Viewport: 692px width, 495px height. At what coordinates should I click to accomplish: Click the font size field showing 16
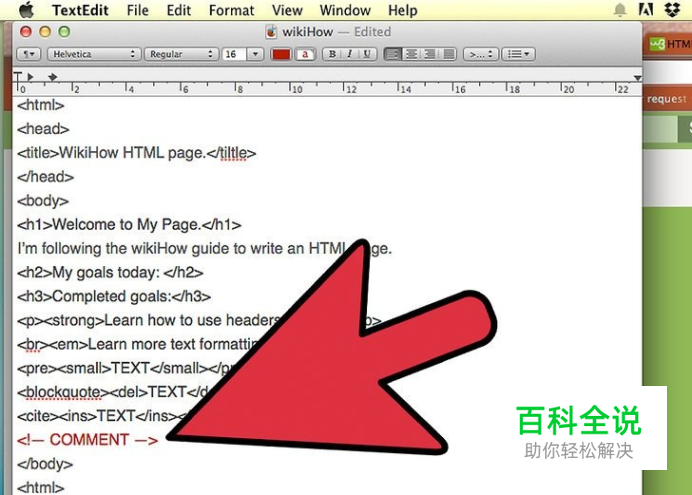click(234, 54)
